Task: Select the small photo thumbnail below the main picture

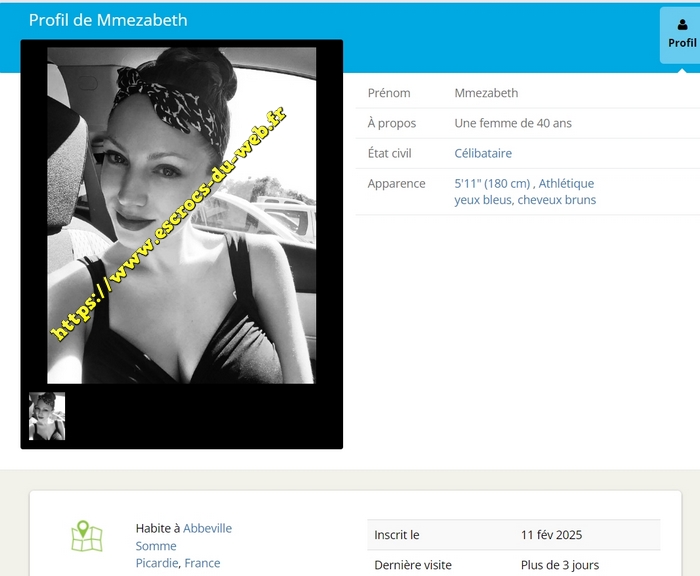Action: pyautogui.click(x=47, y=416)
